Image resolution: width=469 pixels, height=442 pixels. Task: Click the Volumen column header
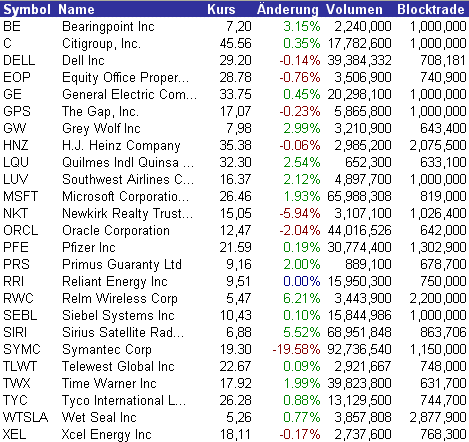[x=354, y=9]
